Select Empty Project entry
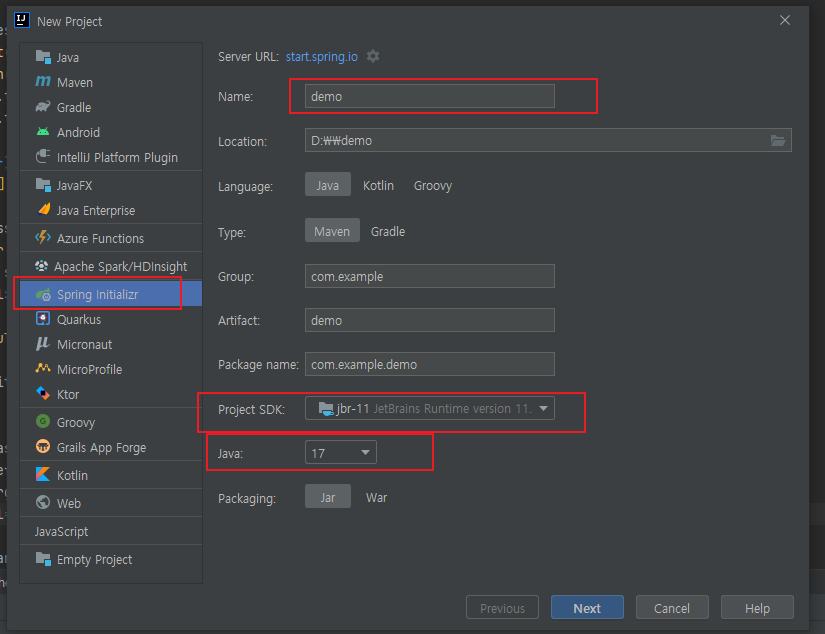The width and height of the screenshot is (825, 634). (x=110, y=559)
